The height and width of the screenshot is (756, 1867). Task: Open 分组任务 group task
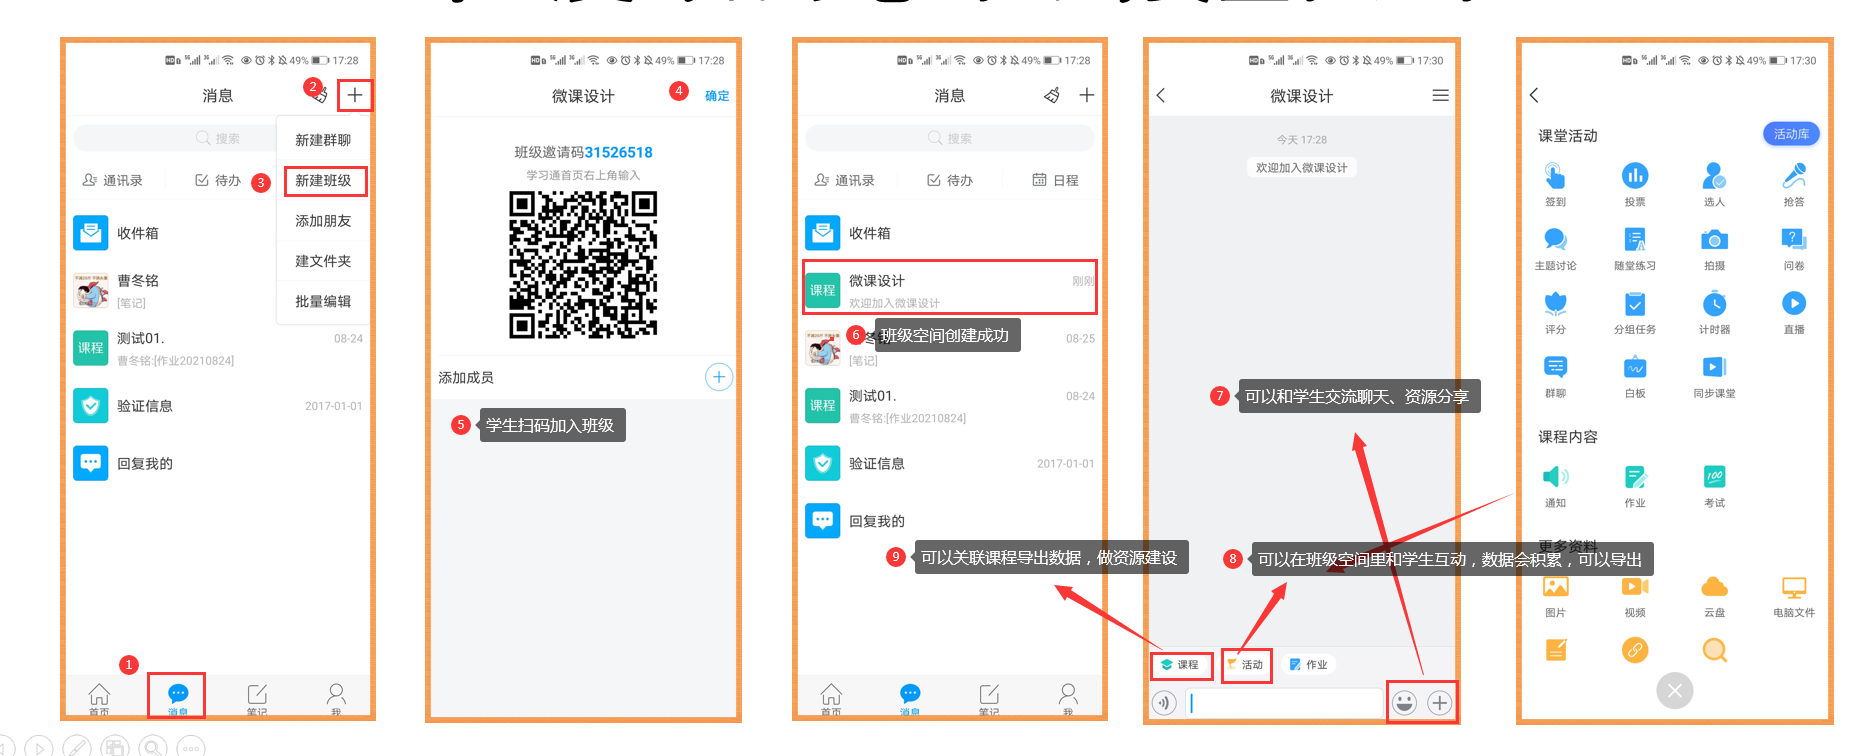1635,303
